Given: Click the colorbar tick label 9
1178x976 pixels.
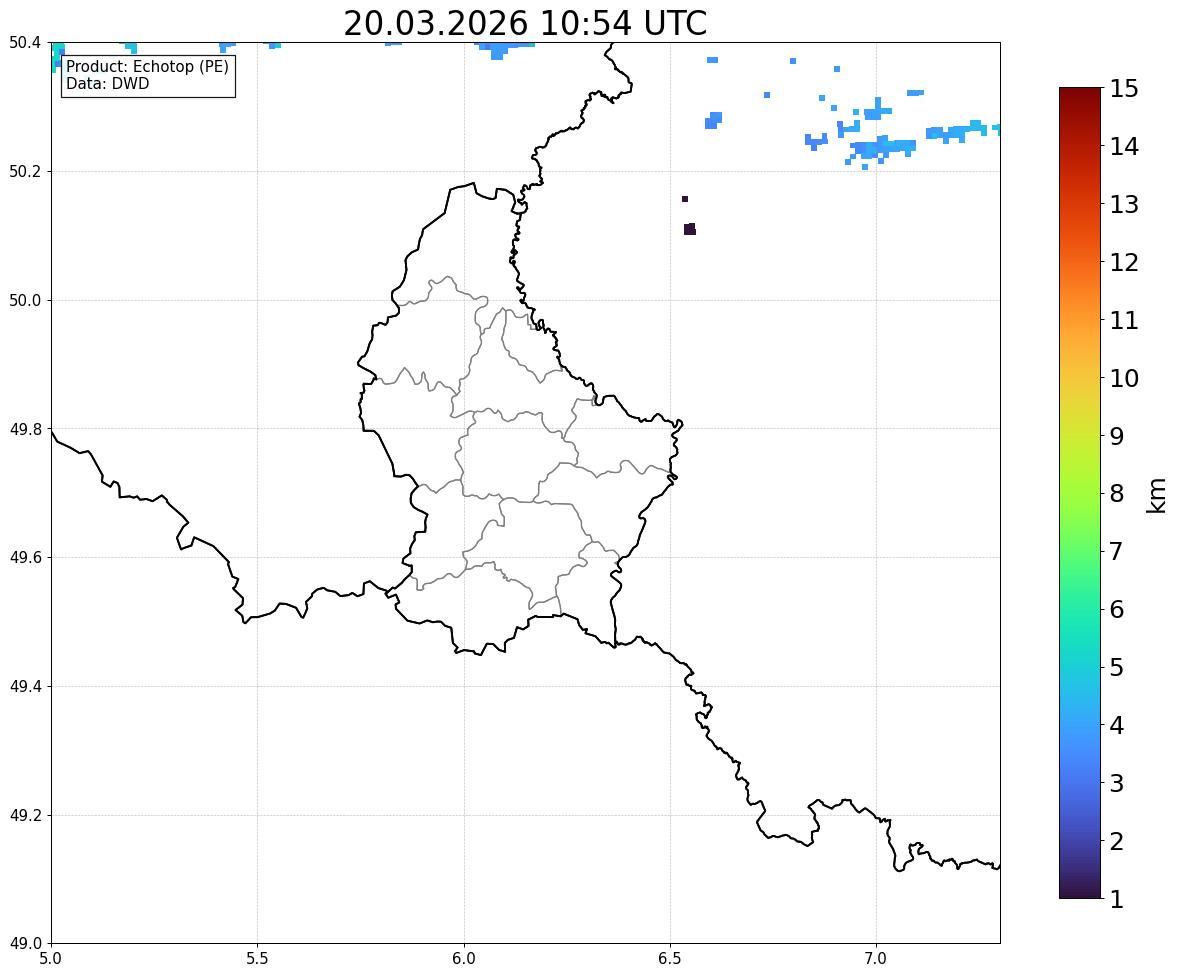Looking at the screenshot, I should 1117,436.
